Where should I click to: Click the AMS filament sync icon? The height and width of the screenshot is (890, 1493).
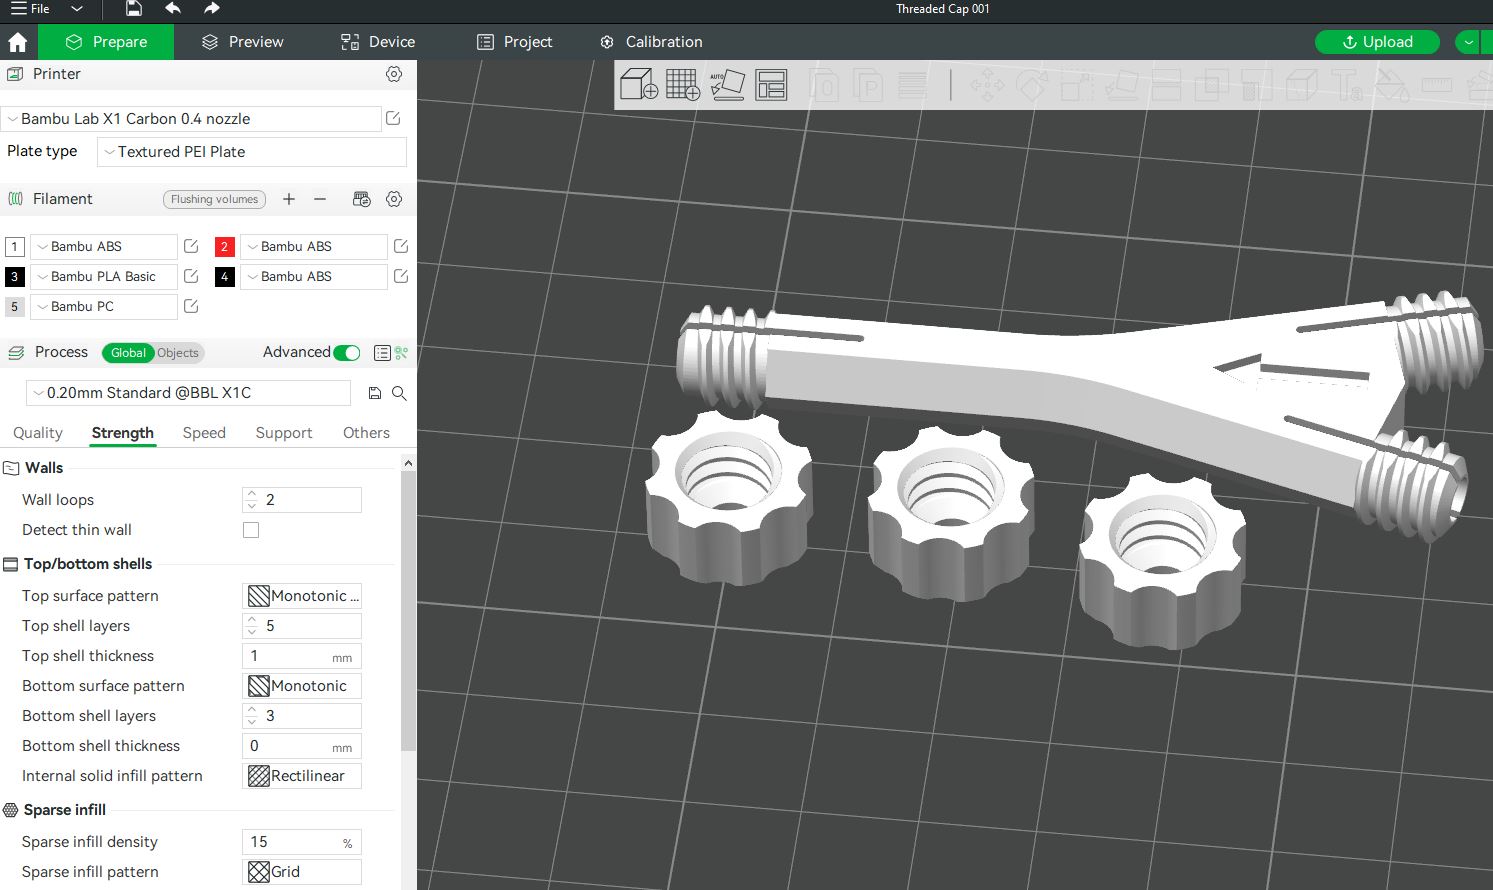click(361, 198)
